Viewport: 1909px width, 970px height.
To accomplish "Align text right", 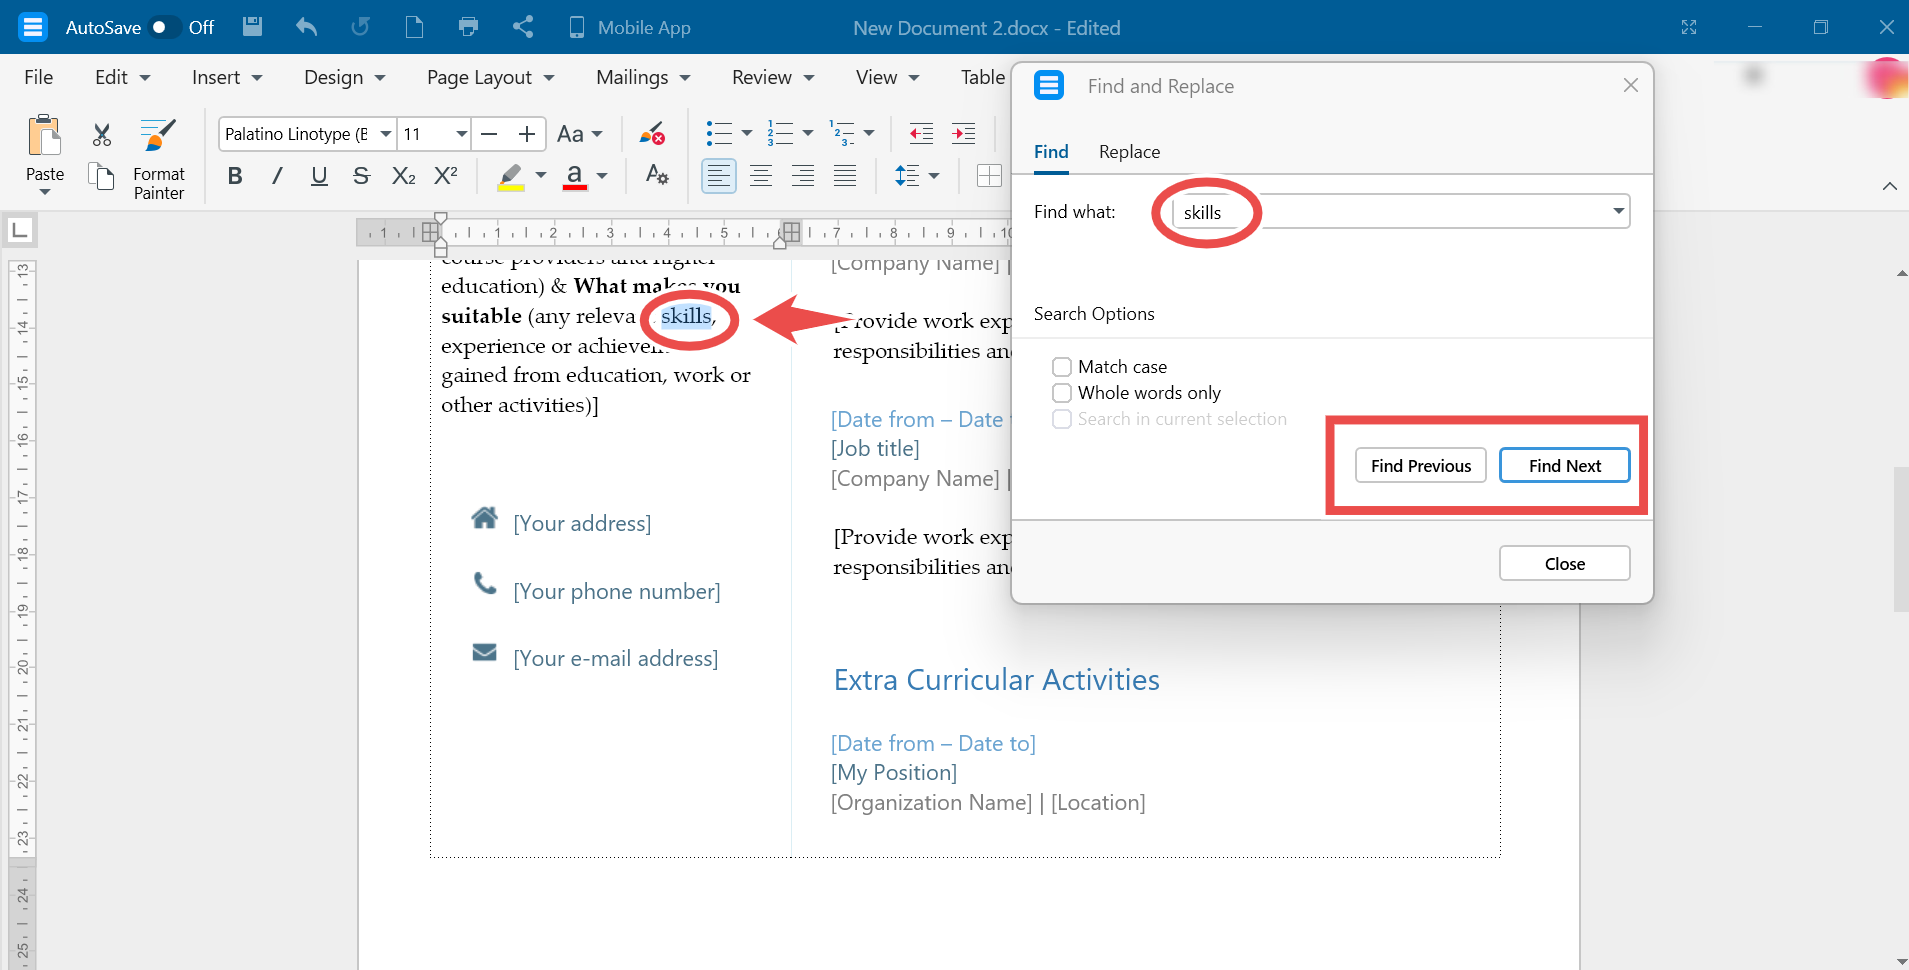I will tap(803, 176).
